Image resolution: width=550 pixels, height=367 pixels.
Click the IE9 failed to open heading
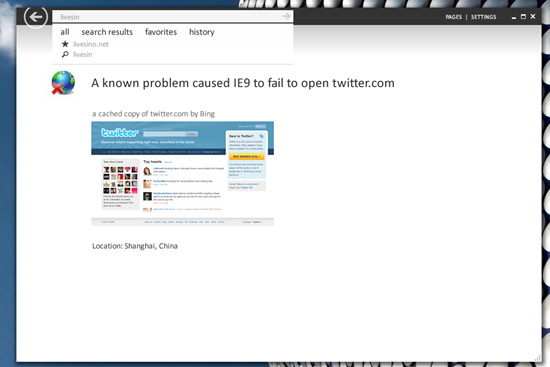coord(243,83)
